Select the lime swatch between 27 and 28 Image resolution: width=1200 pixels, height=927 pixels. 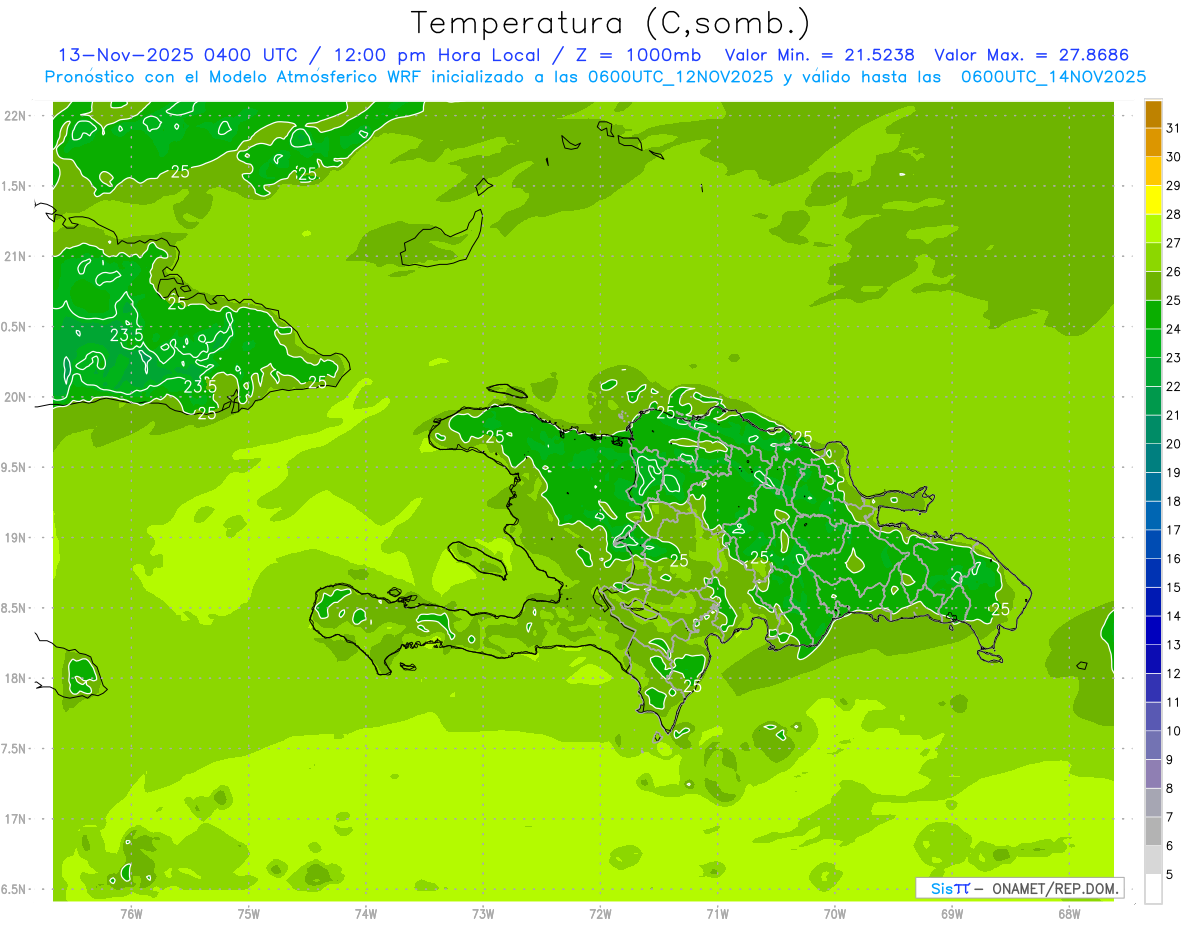[x=1153, y=229]
